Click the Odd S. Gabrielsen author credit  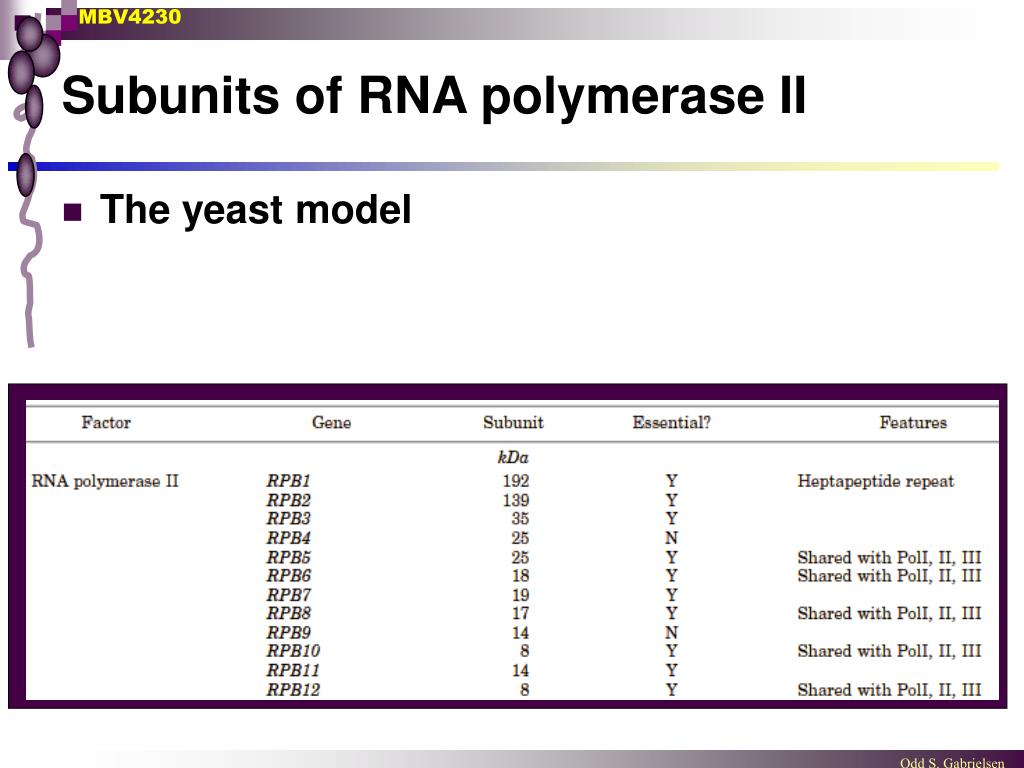coord(952,761)
